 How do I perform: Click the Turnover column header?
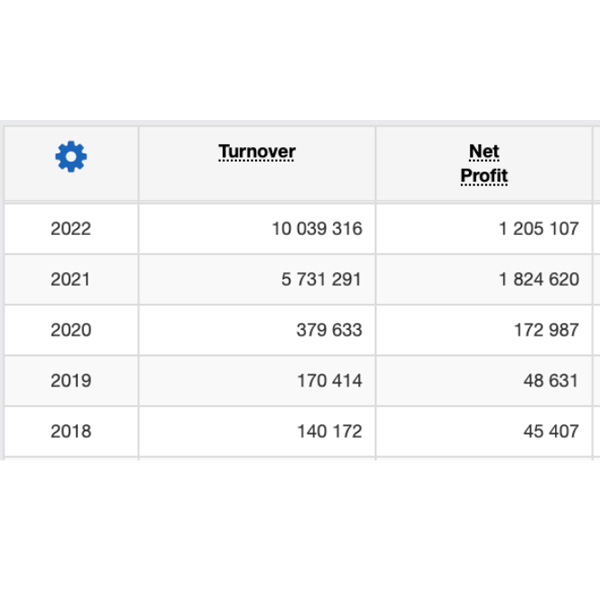(257, 152)
